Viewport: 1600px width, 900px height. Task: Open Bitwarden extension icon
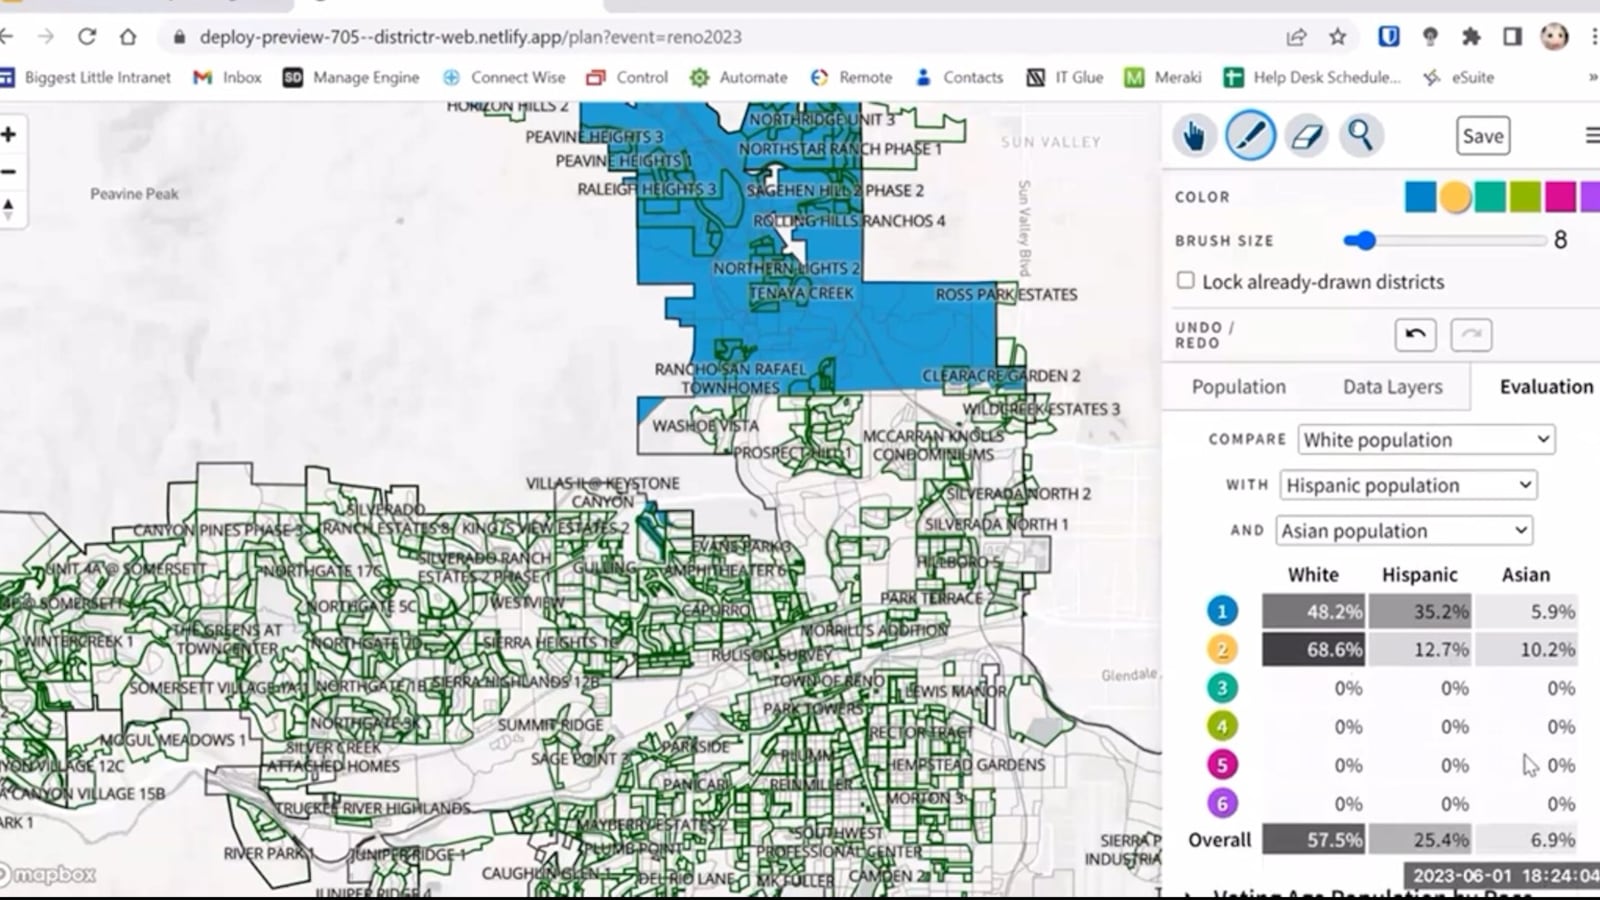pos(1388,37)
